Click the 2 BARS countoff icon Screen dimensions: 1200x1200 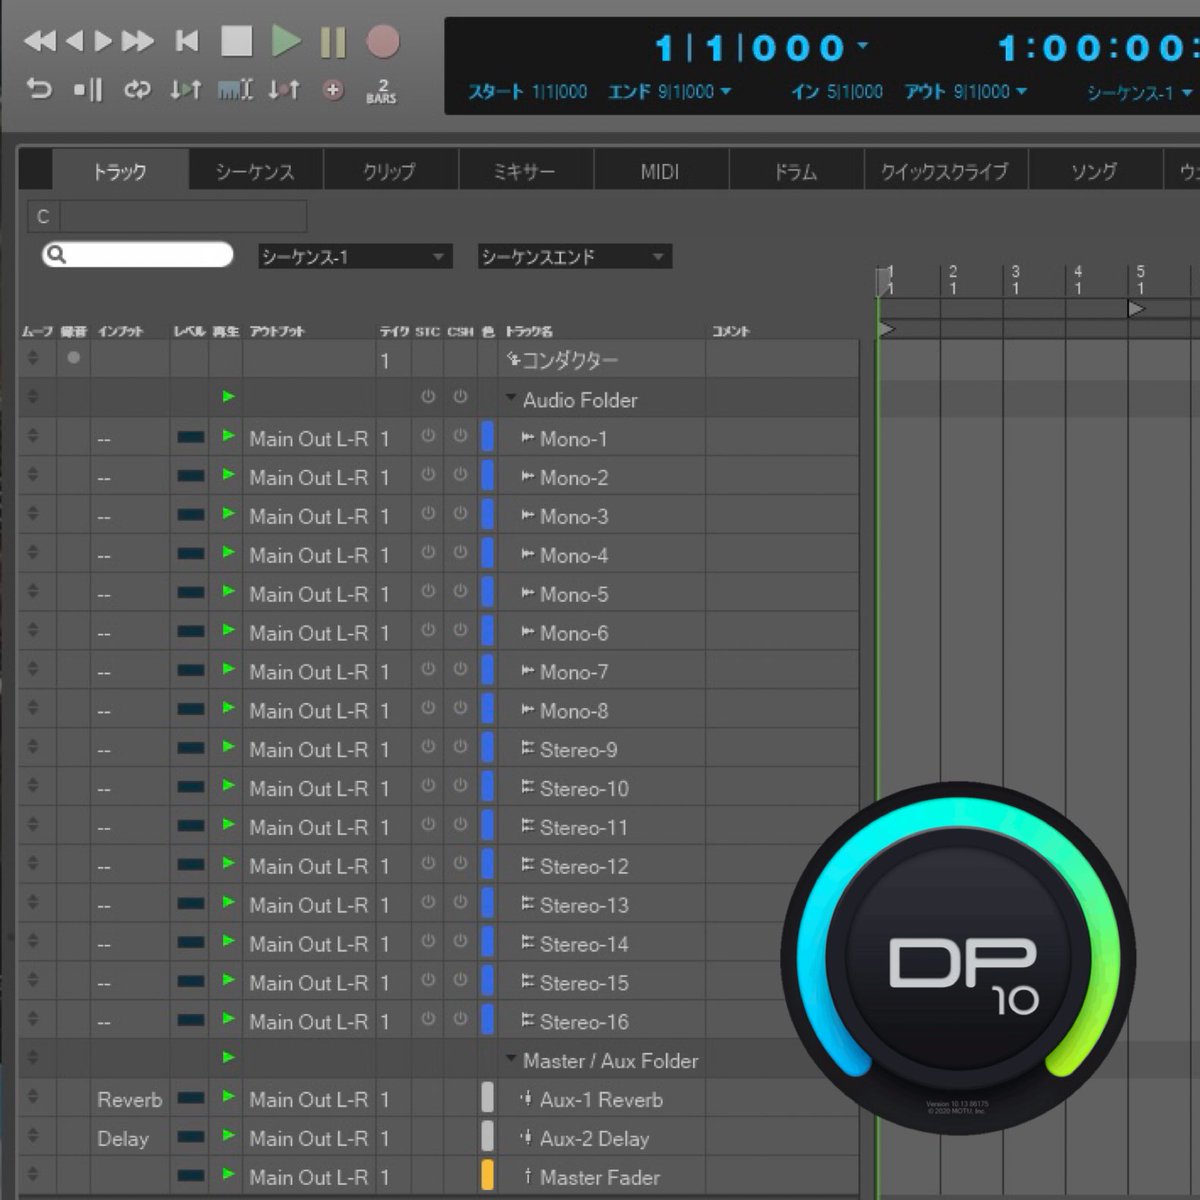coord(381,91)
